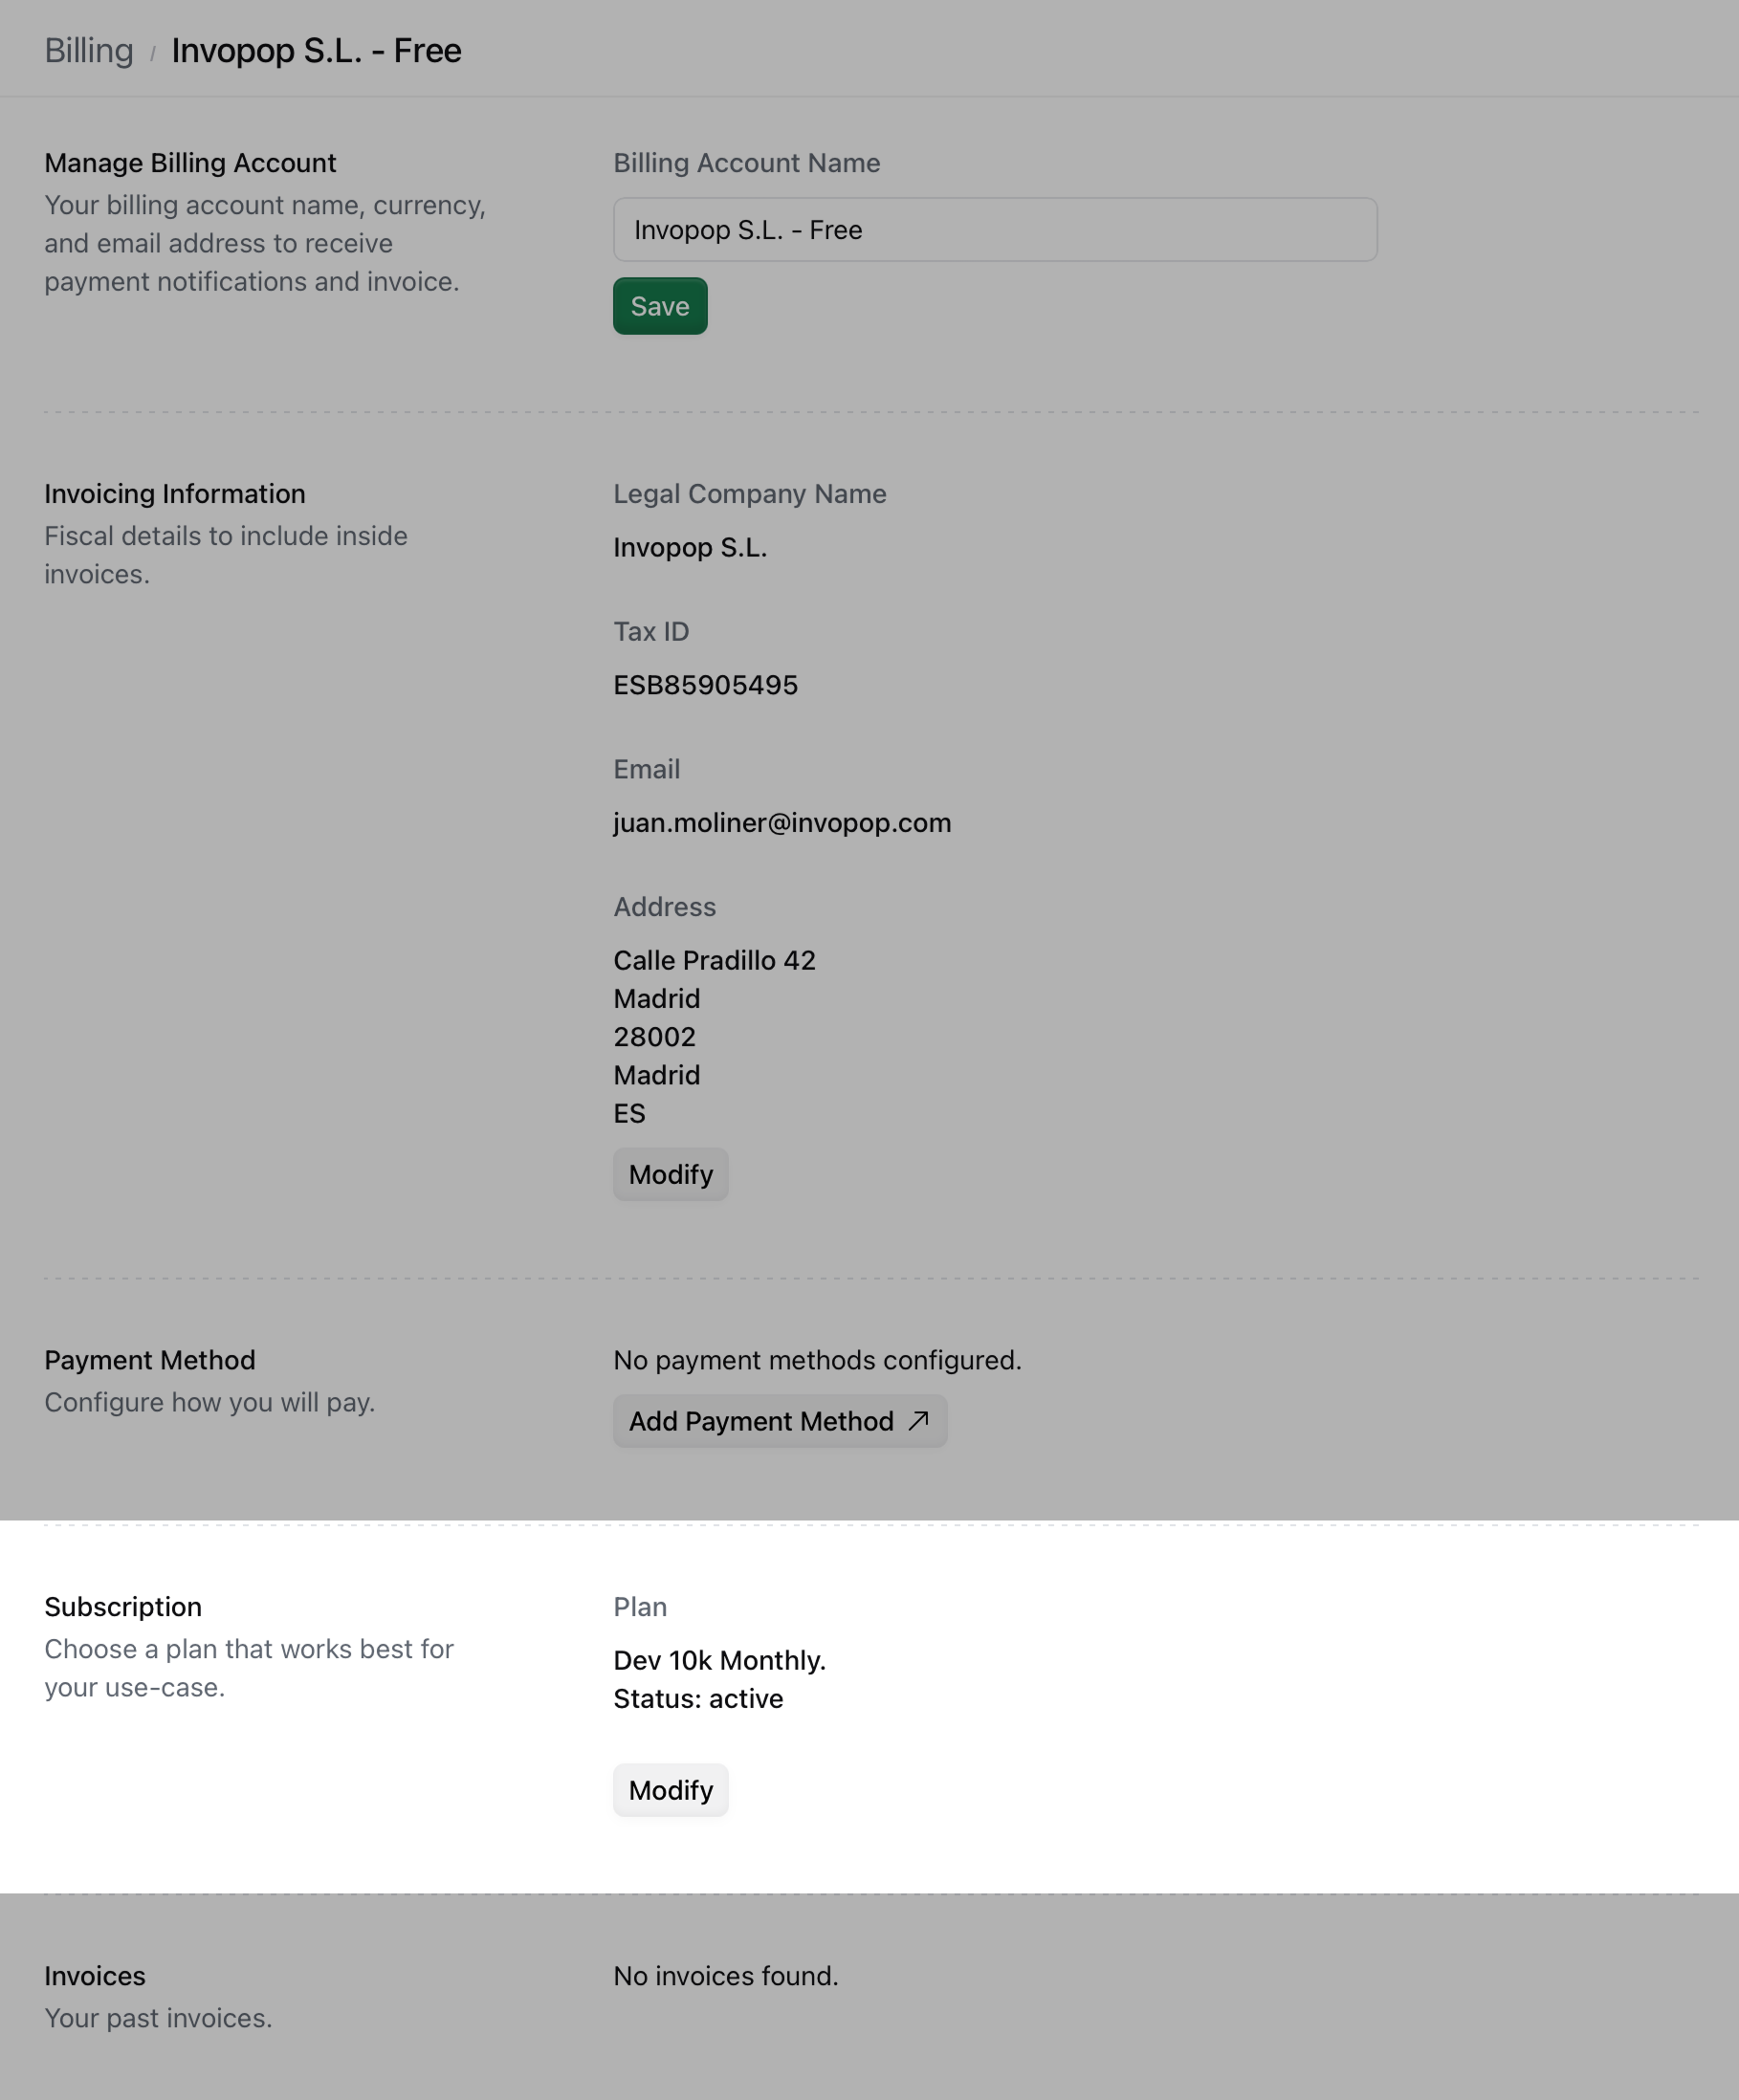Click the Your past invoices description
Screen dimensions: 1739x2100
(158, 2018)
